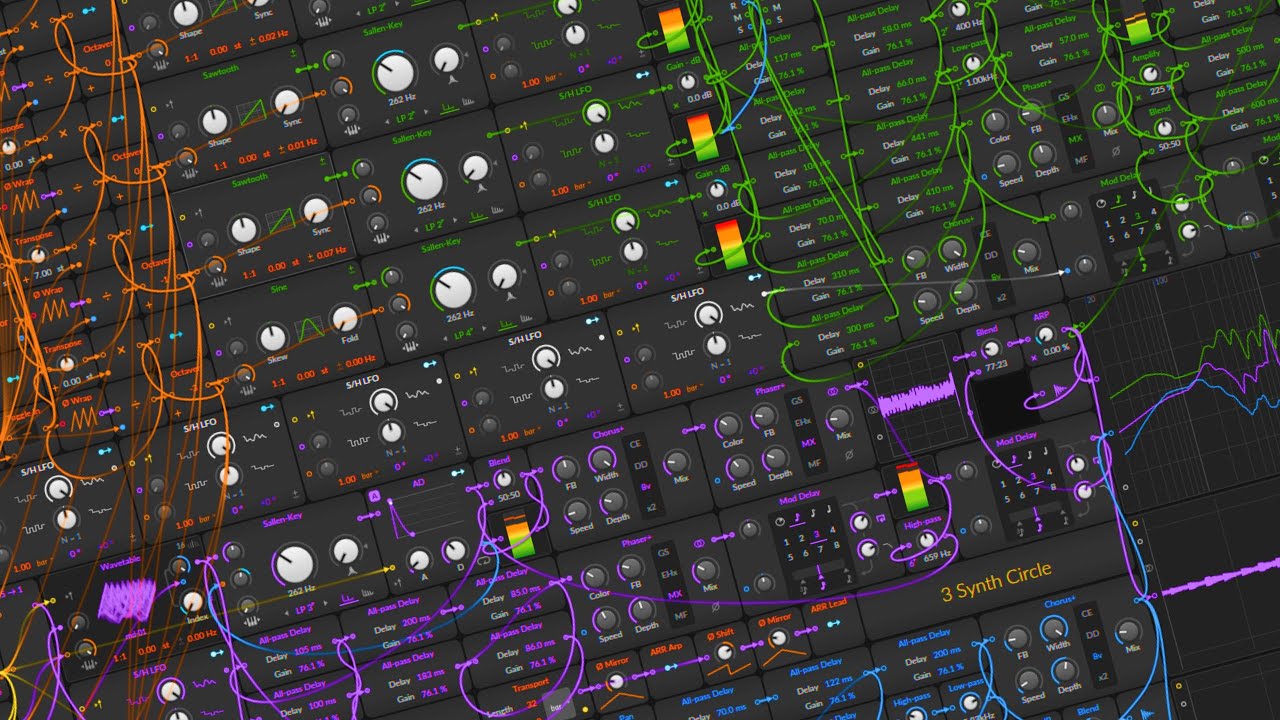Click the '3 Synth Circle' label

pyautogui.click(x=996, y=581)
